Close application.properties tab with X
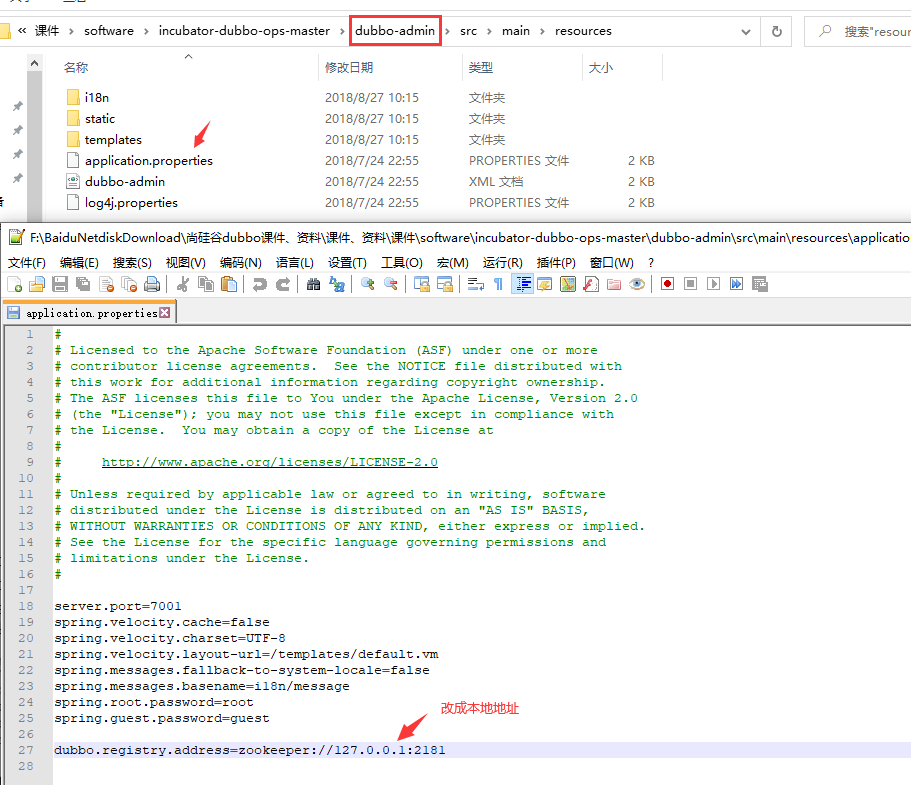The height and width of the screenshot is (785, 911). (165, 313)
